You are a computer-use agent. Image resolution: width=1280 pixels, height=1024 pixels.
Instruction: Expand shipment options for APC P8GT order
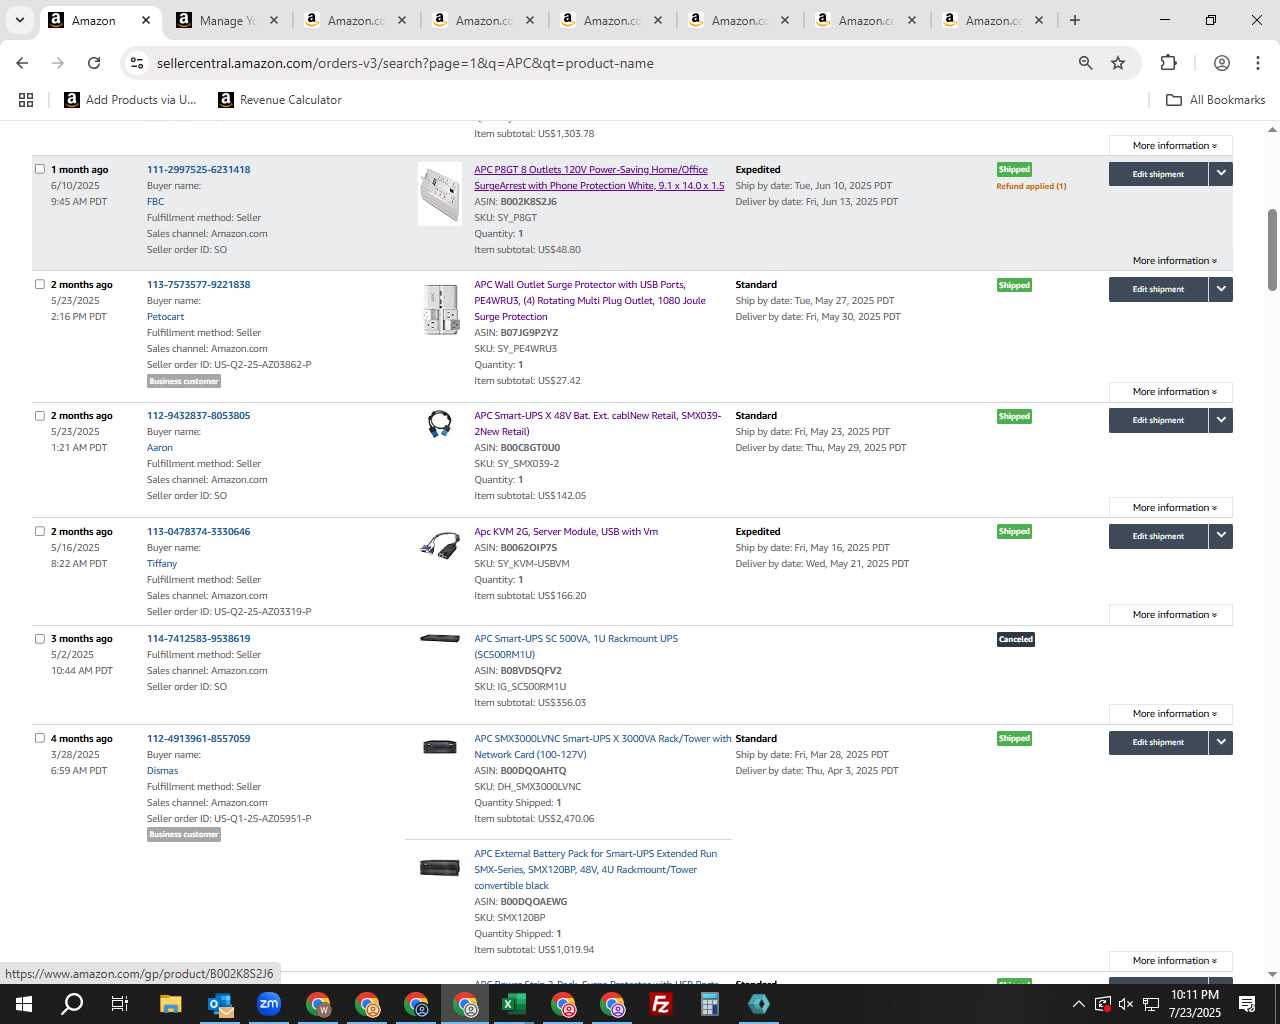coord(1221,174)
